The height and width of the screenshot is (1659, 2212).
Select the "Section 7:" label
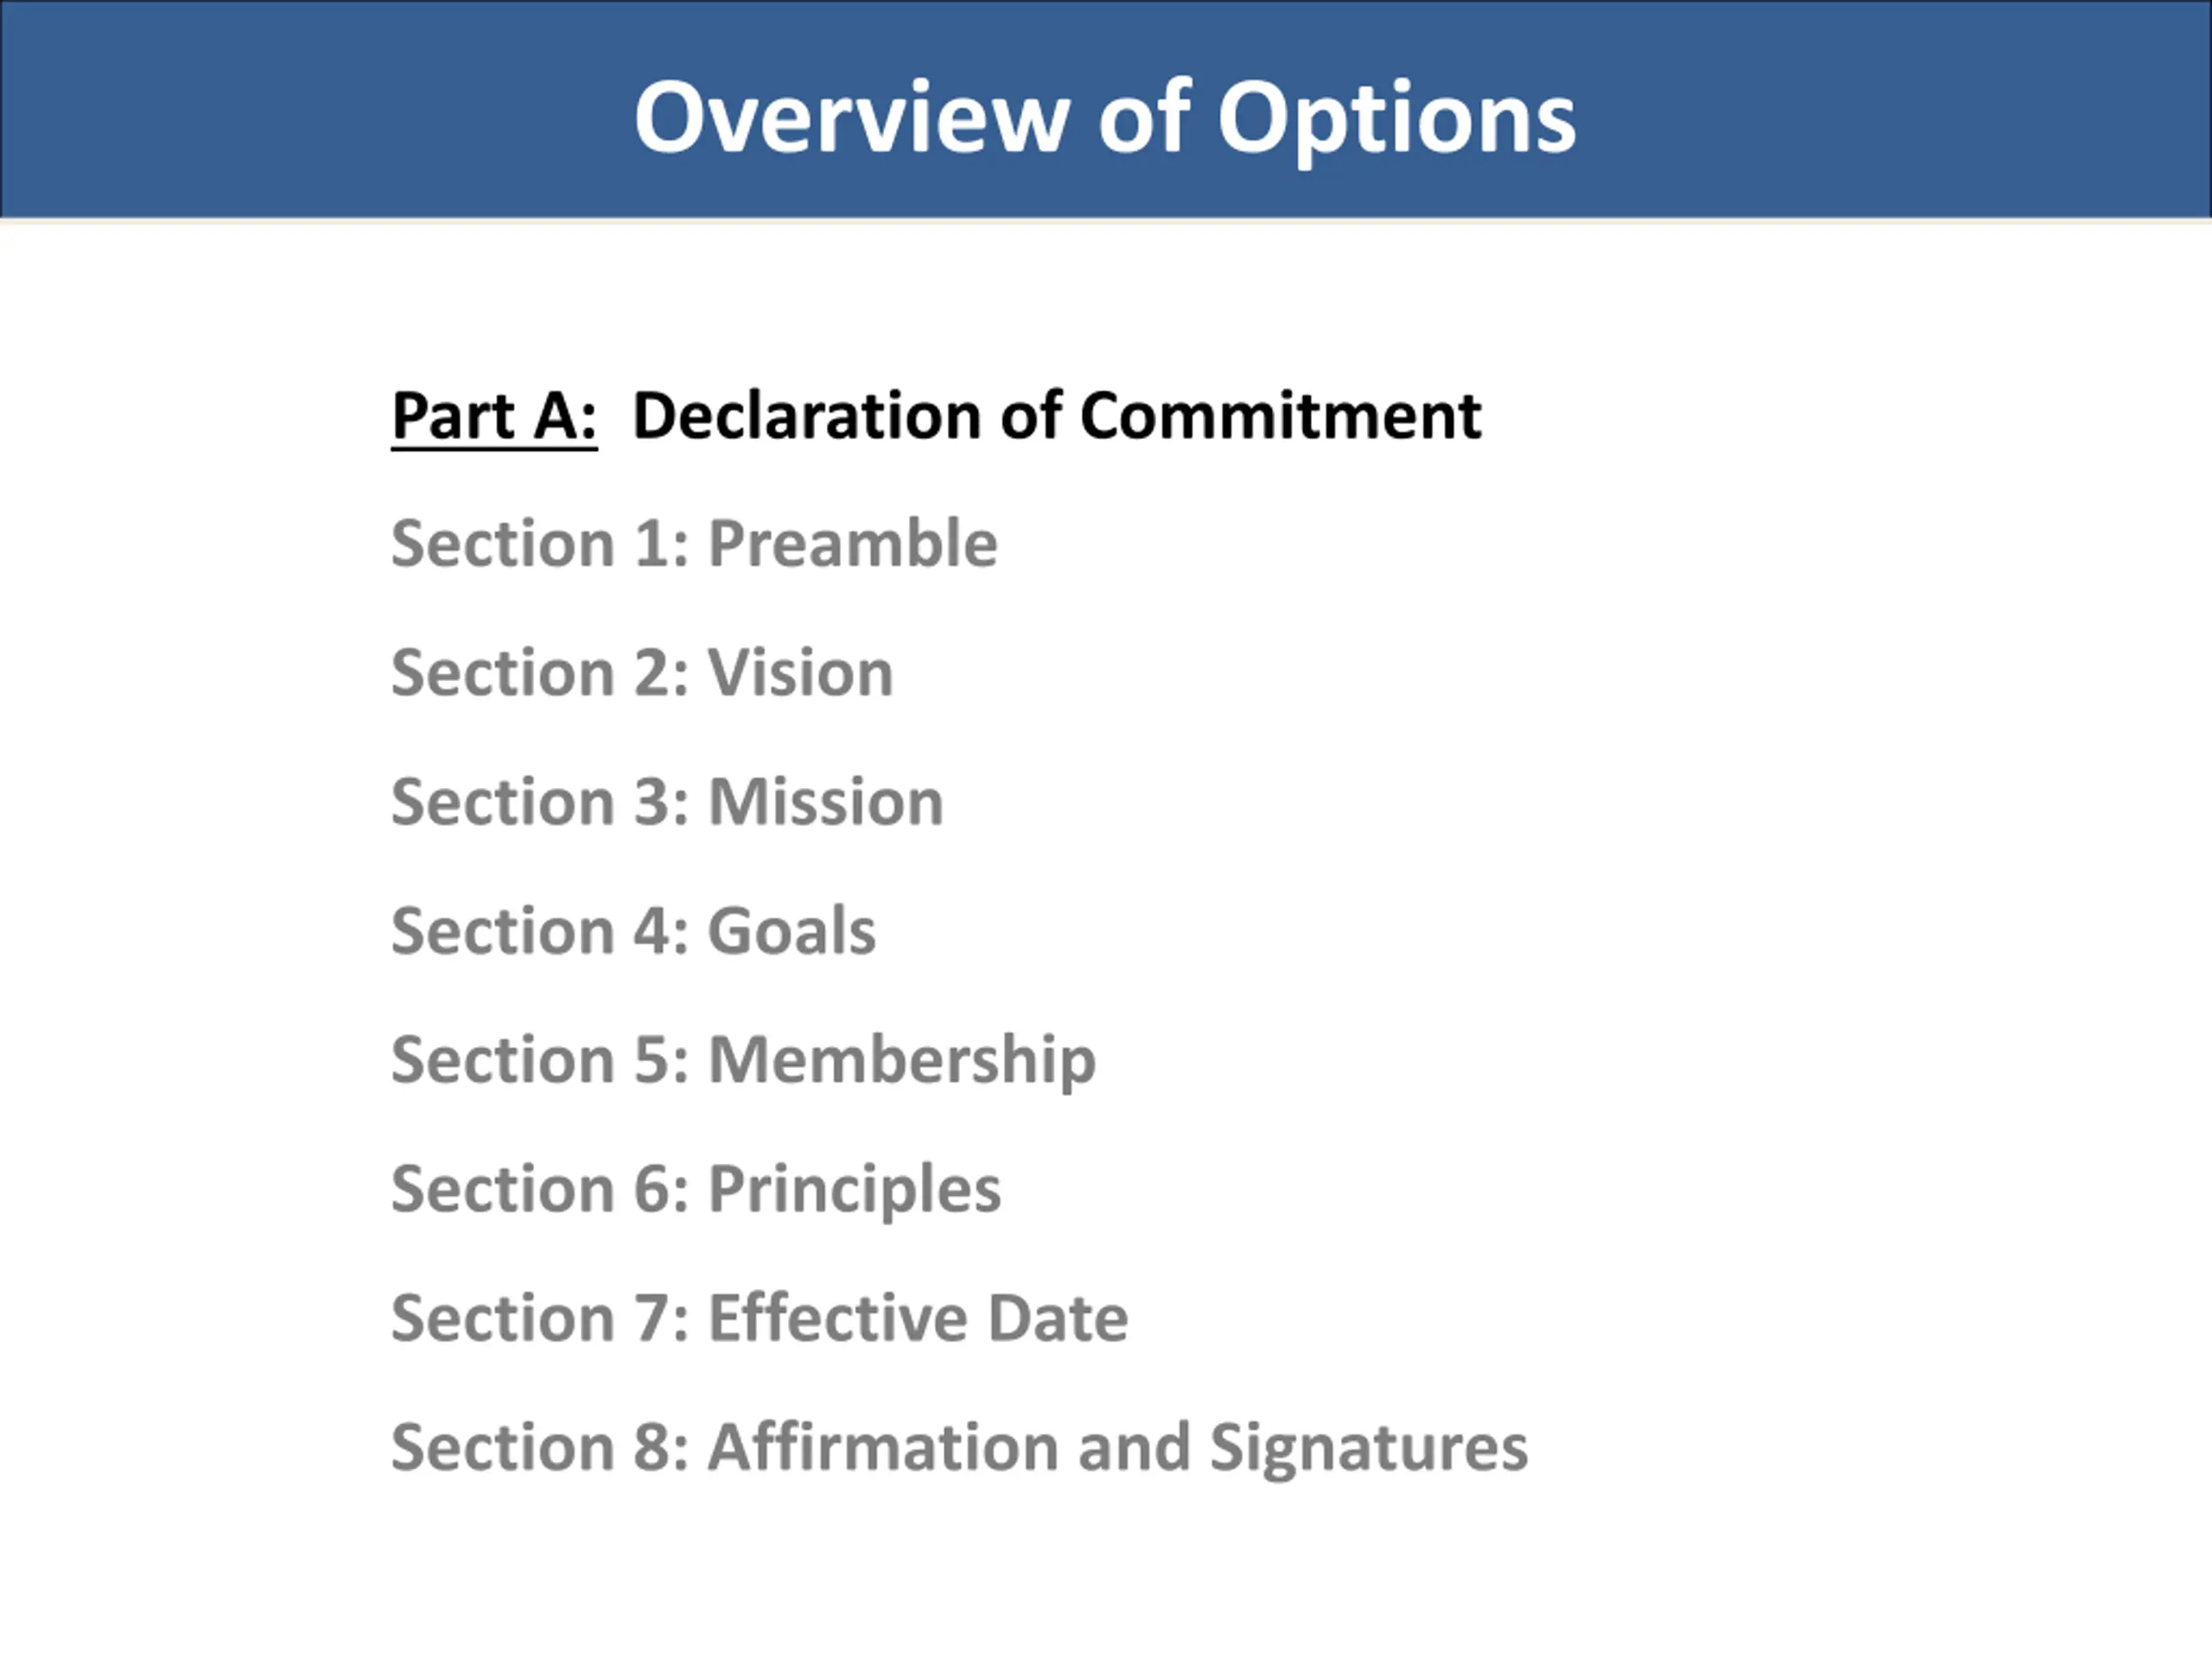(x=540, y=1319)
